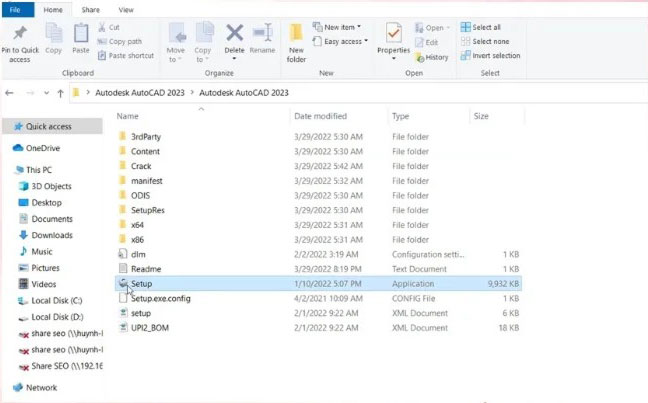648x403 pixels.
Task: Click Copy path in the ribbon
Action: tap(120, 41)
